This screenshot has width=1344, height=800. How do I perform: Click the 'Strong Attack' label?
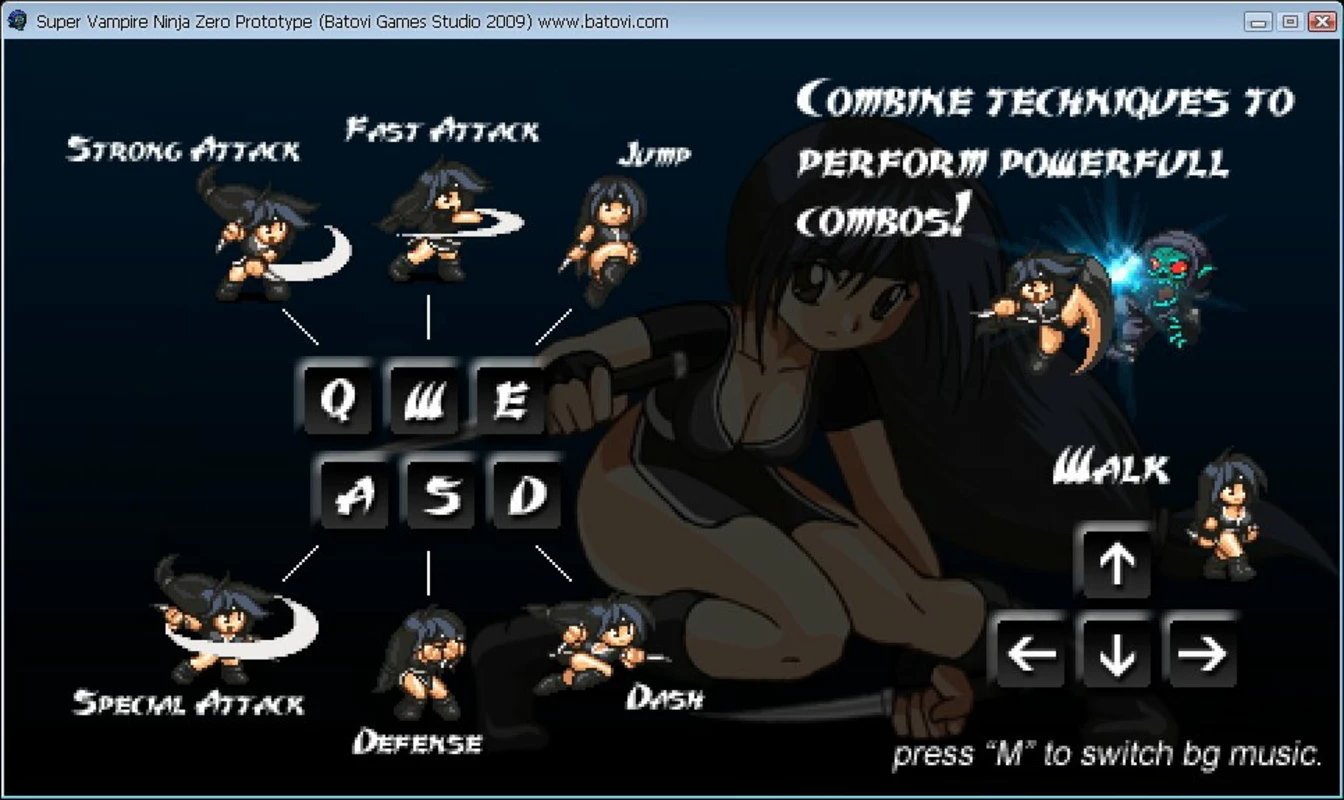(183, 150)
